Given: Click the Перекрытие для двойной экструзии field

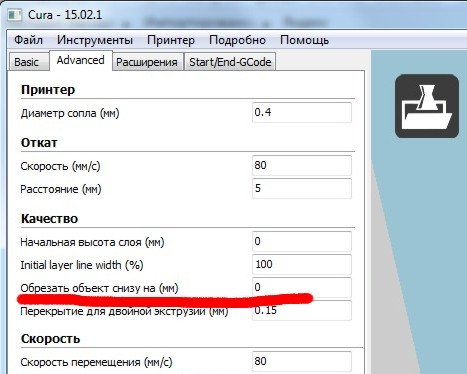Looking at the screenshot, I should (x=302, y=310).
